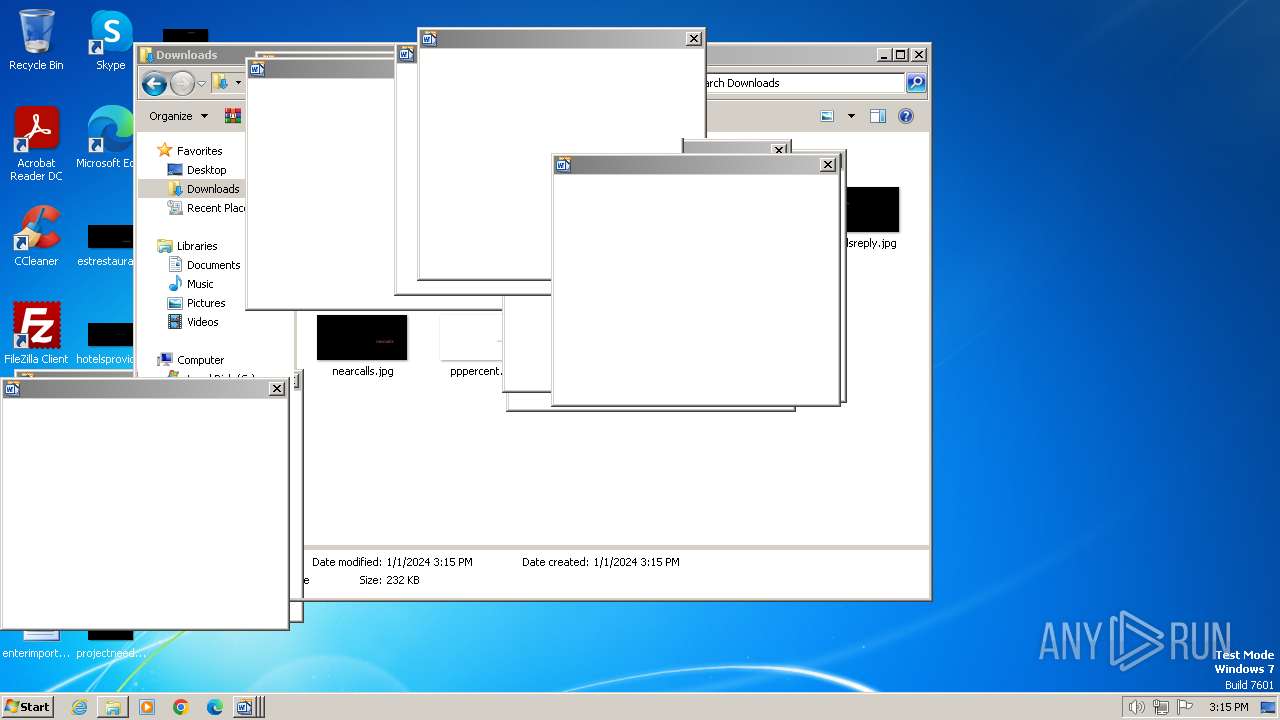The image size is (1280, 720).
Task: Select the enterimport desktop file
Action: 37,645
